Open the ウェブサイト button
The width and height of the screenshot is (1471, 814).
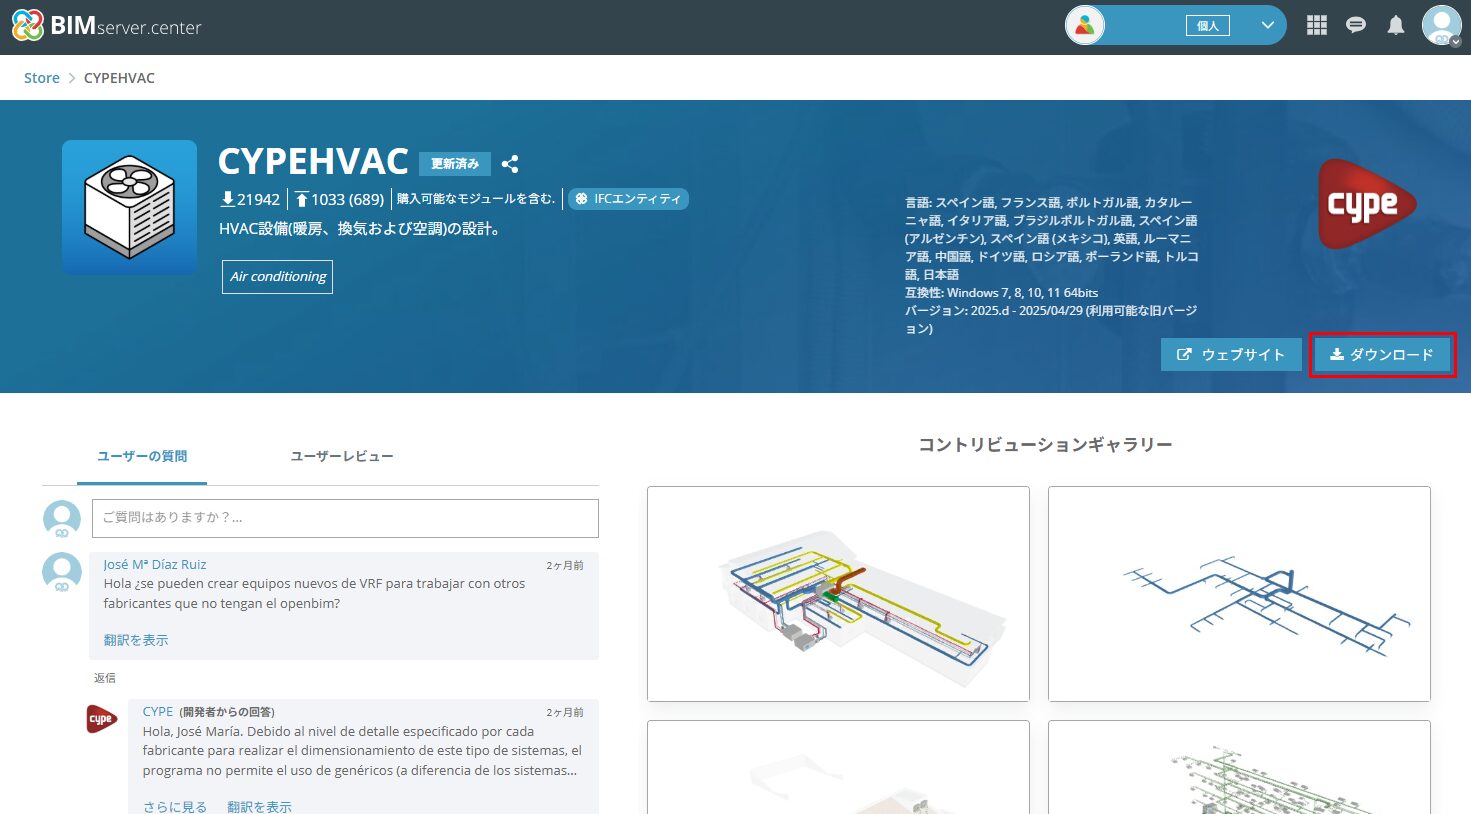tap(1230, 355)
